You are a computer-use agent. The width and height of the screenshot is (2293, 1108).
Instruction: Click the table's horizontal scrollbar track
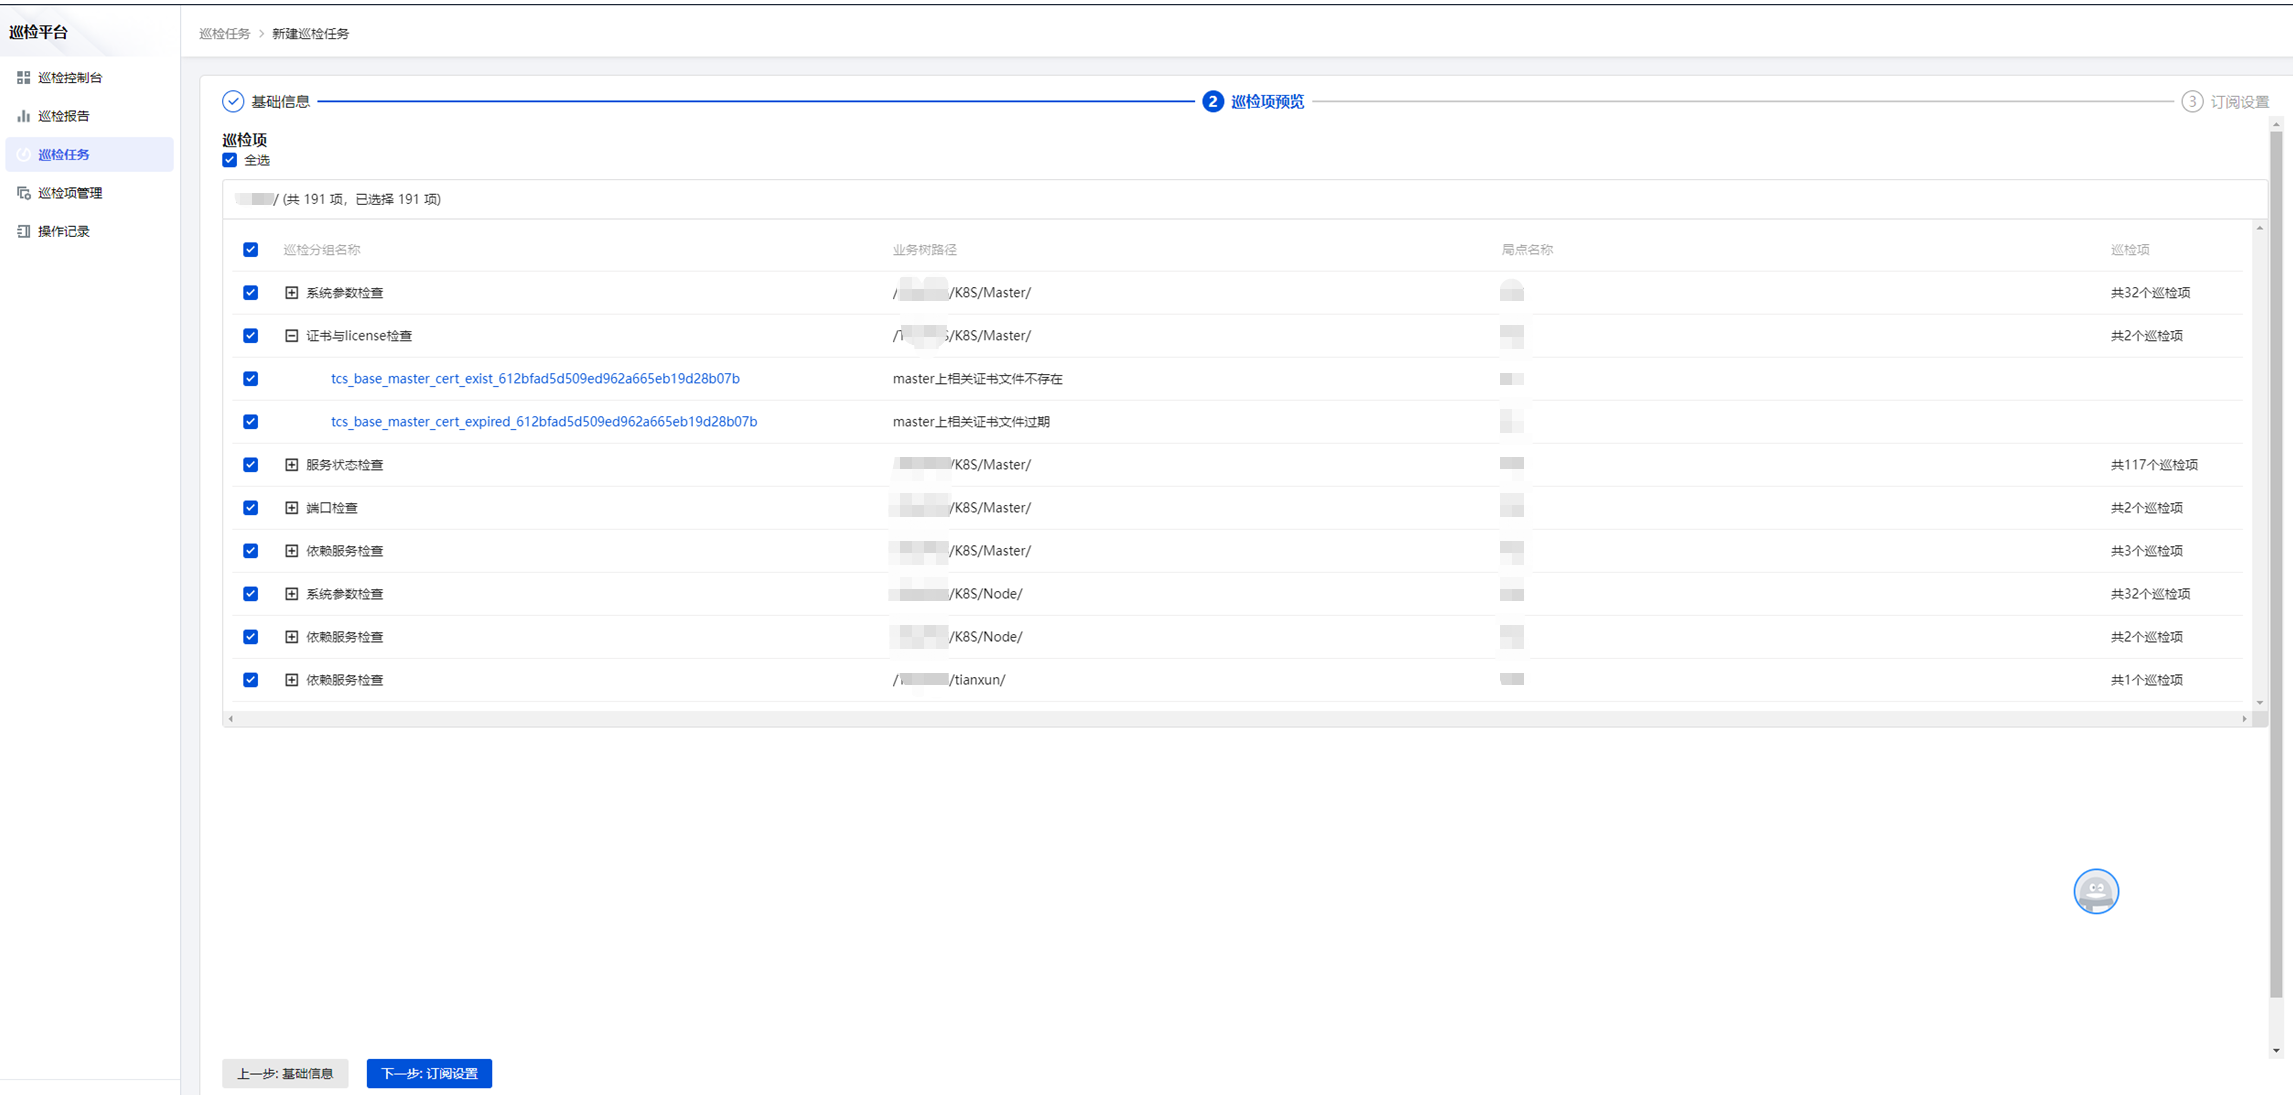(x=1237, y=718)
